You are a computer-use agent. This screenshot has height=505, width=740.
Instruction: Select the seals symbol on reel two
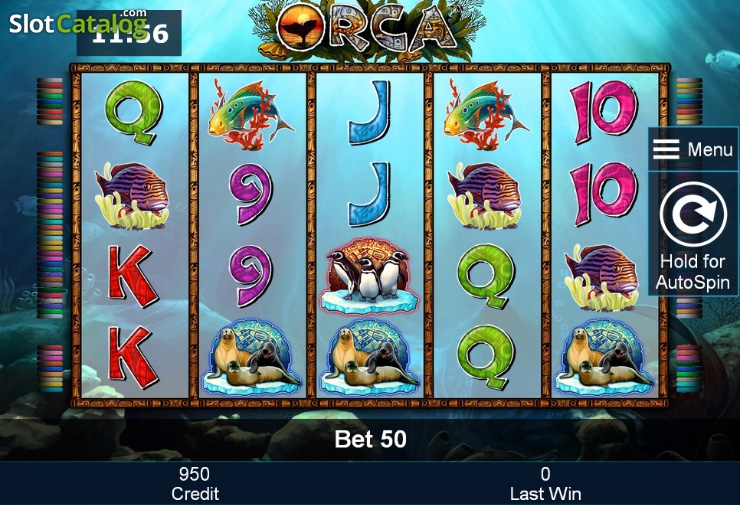(x=252, y=359)
